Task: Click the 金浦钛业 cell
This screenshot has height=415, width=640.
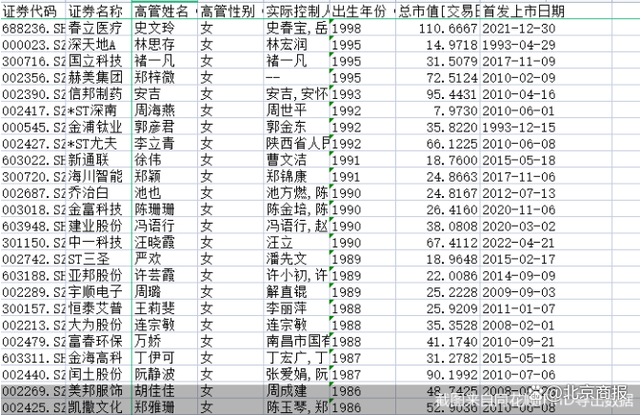Action: coord(98,127)
